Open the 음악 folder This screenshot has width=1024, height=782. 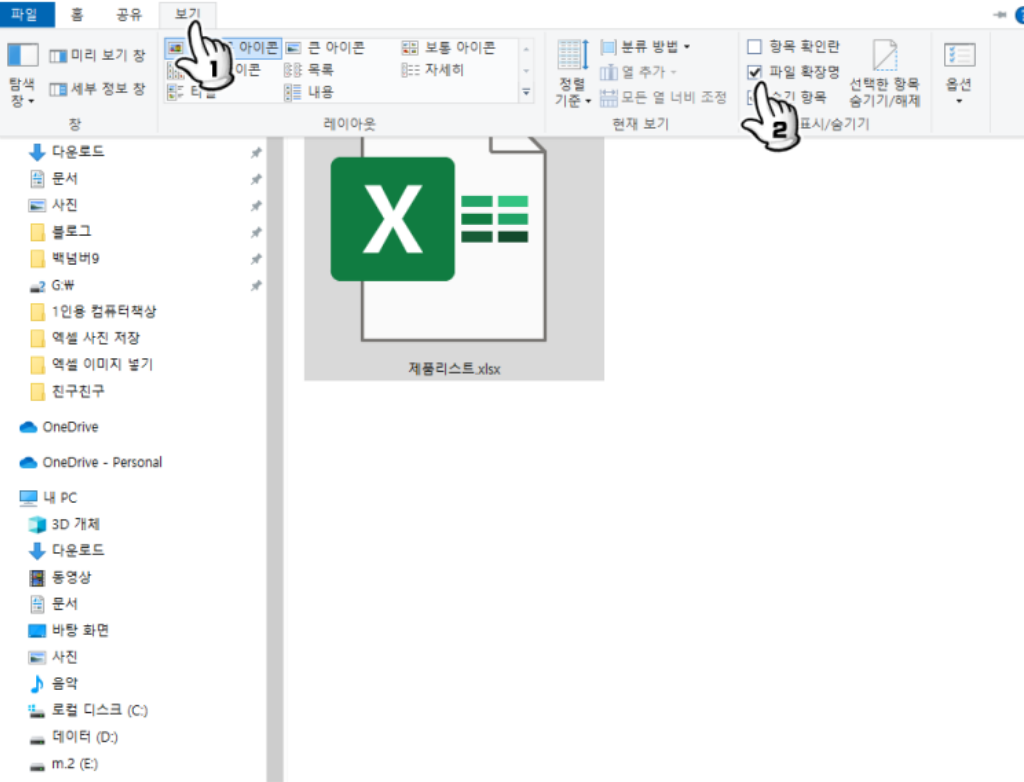pos(54,684)
